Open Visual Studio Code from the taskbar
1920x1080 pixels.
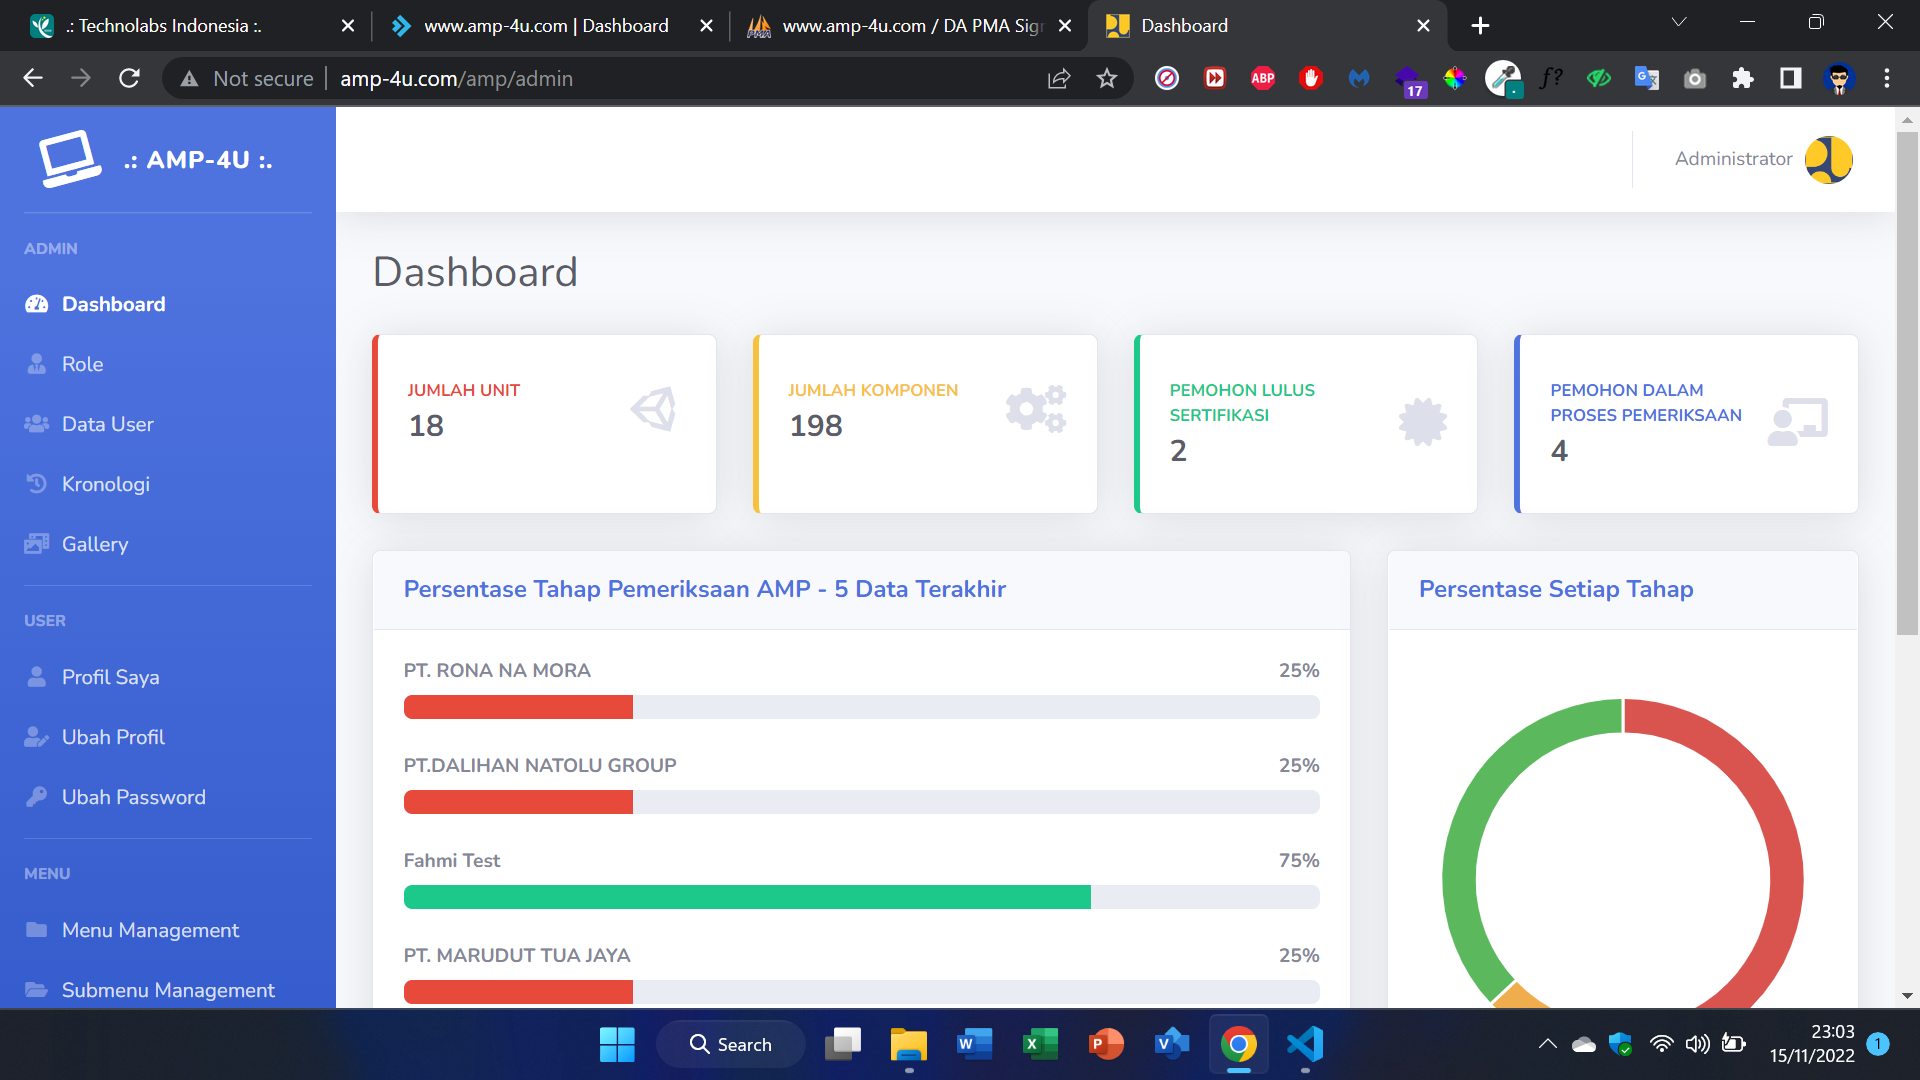(x=1304, y=1044)
